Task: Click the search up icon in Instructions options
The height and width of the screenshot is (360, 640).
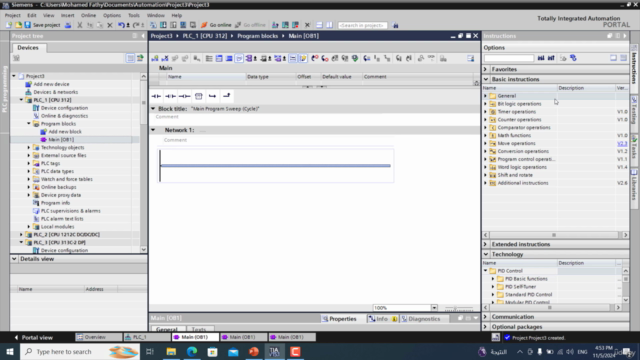Action: (x=551, y=58)
